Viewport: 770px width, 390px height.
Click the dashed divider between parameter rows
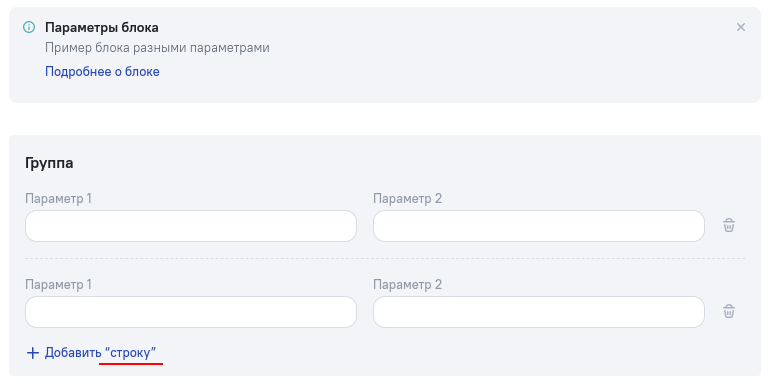(385, 258)
